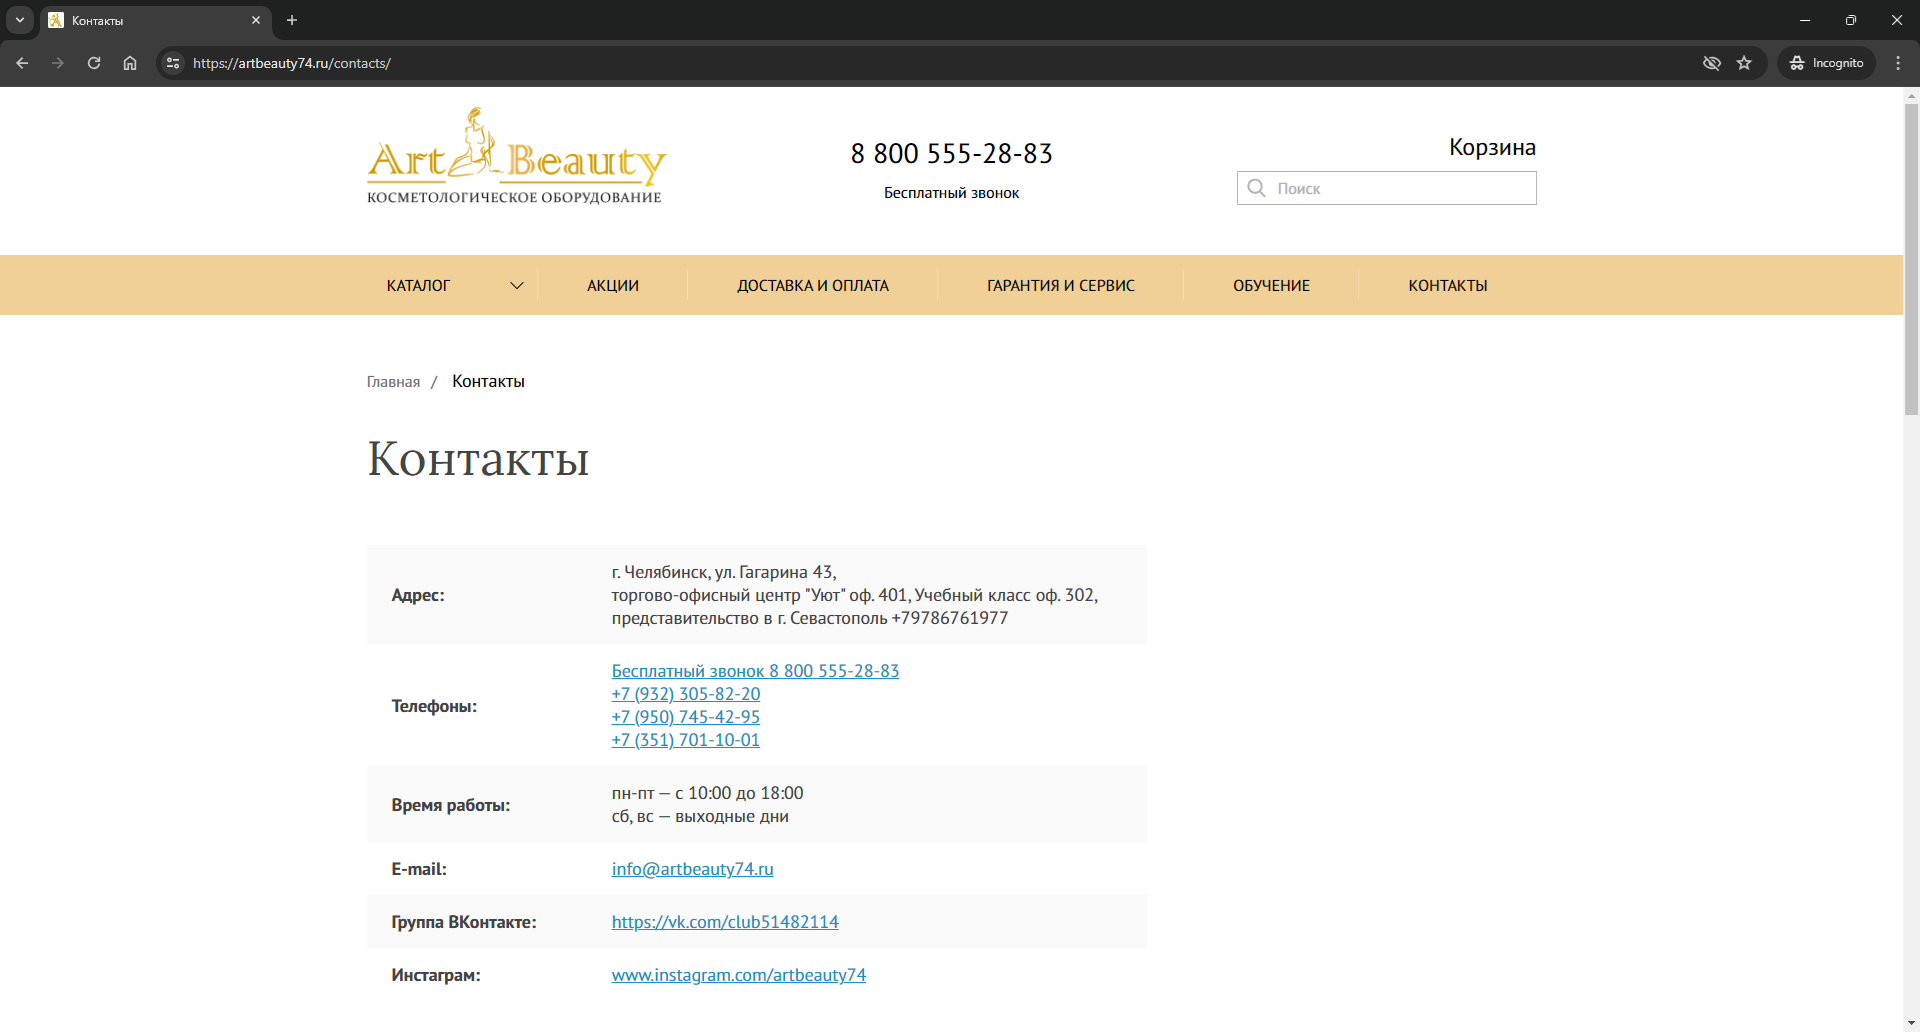Click the Поиск search input field
1920x1032 pixels.
pyautogui.click(x=1400, y=188)
